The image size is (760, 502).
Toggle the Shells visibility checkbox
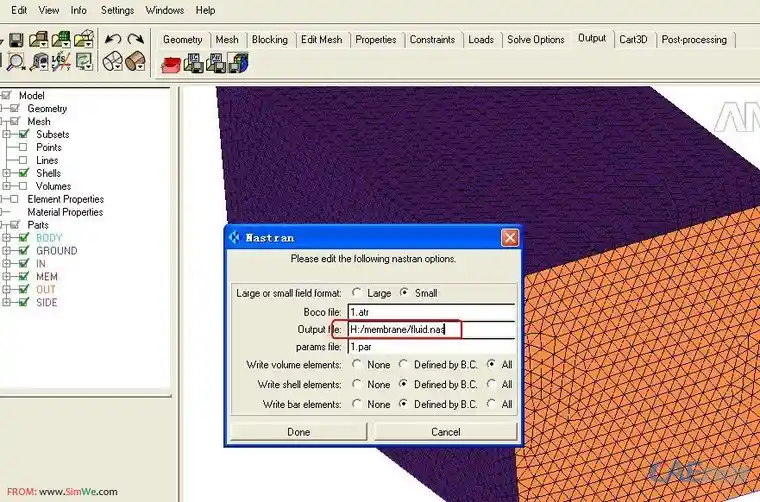coord(23,173)
